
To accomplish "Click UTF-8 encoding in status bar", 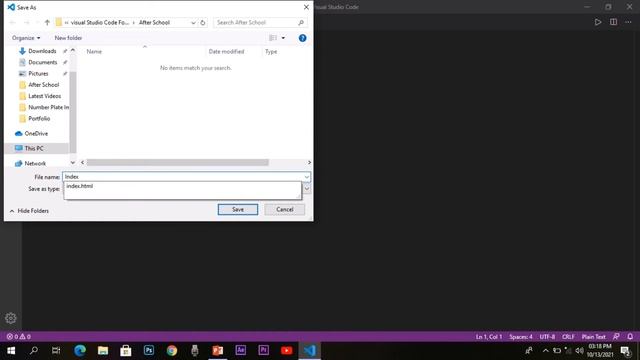I will (x=547, y=337).
